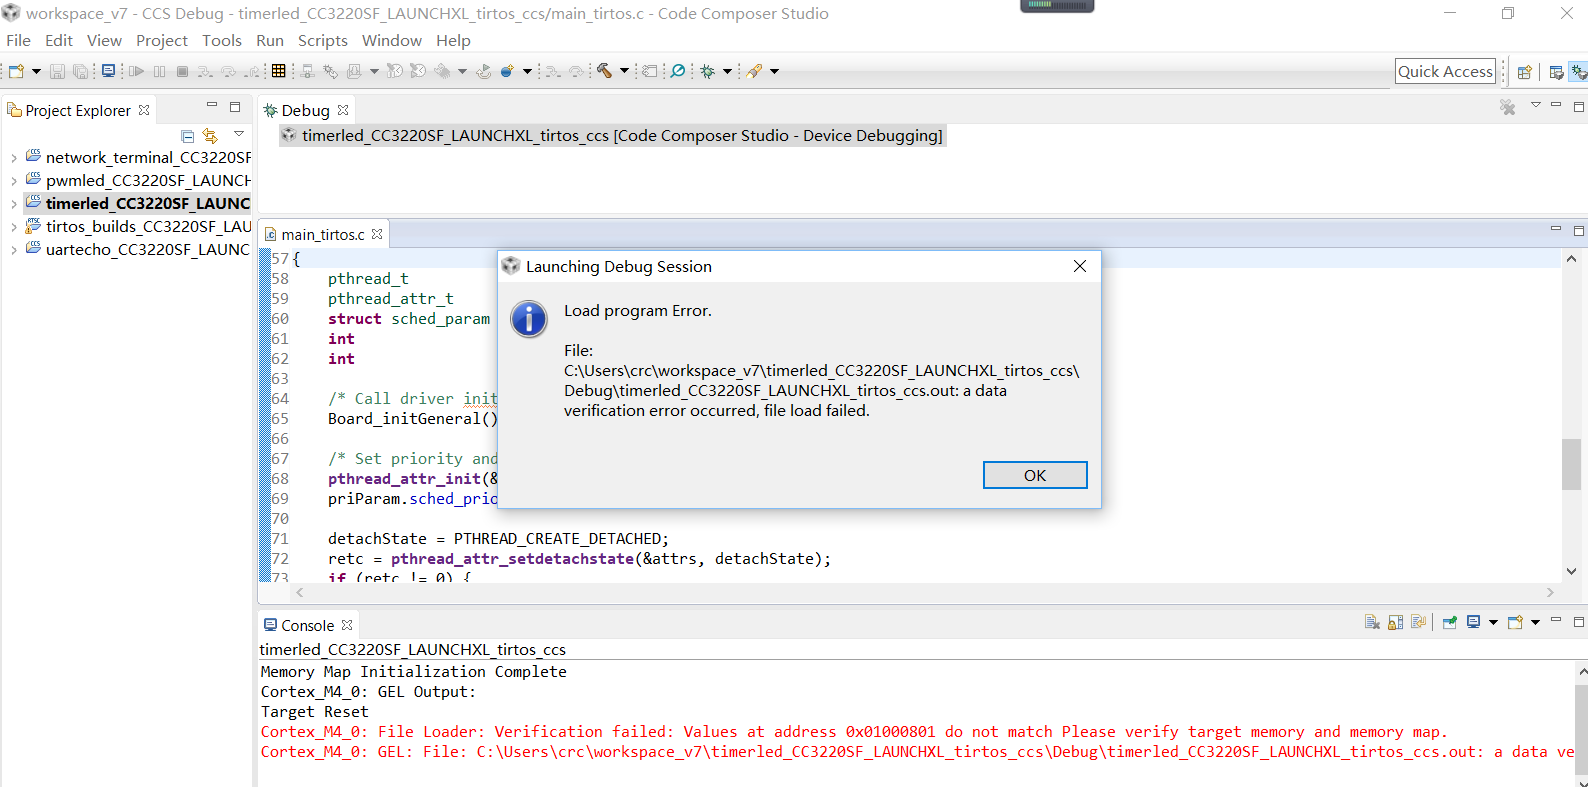Open the New file dropdown arrow
The width and height of the screenshot is (1588, 787).
point(36,71)
